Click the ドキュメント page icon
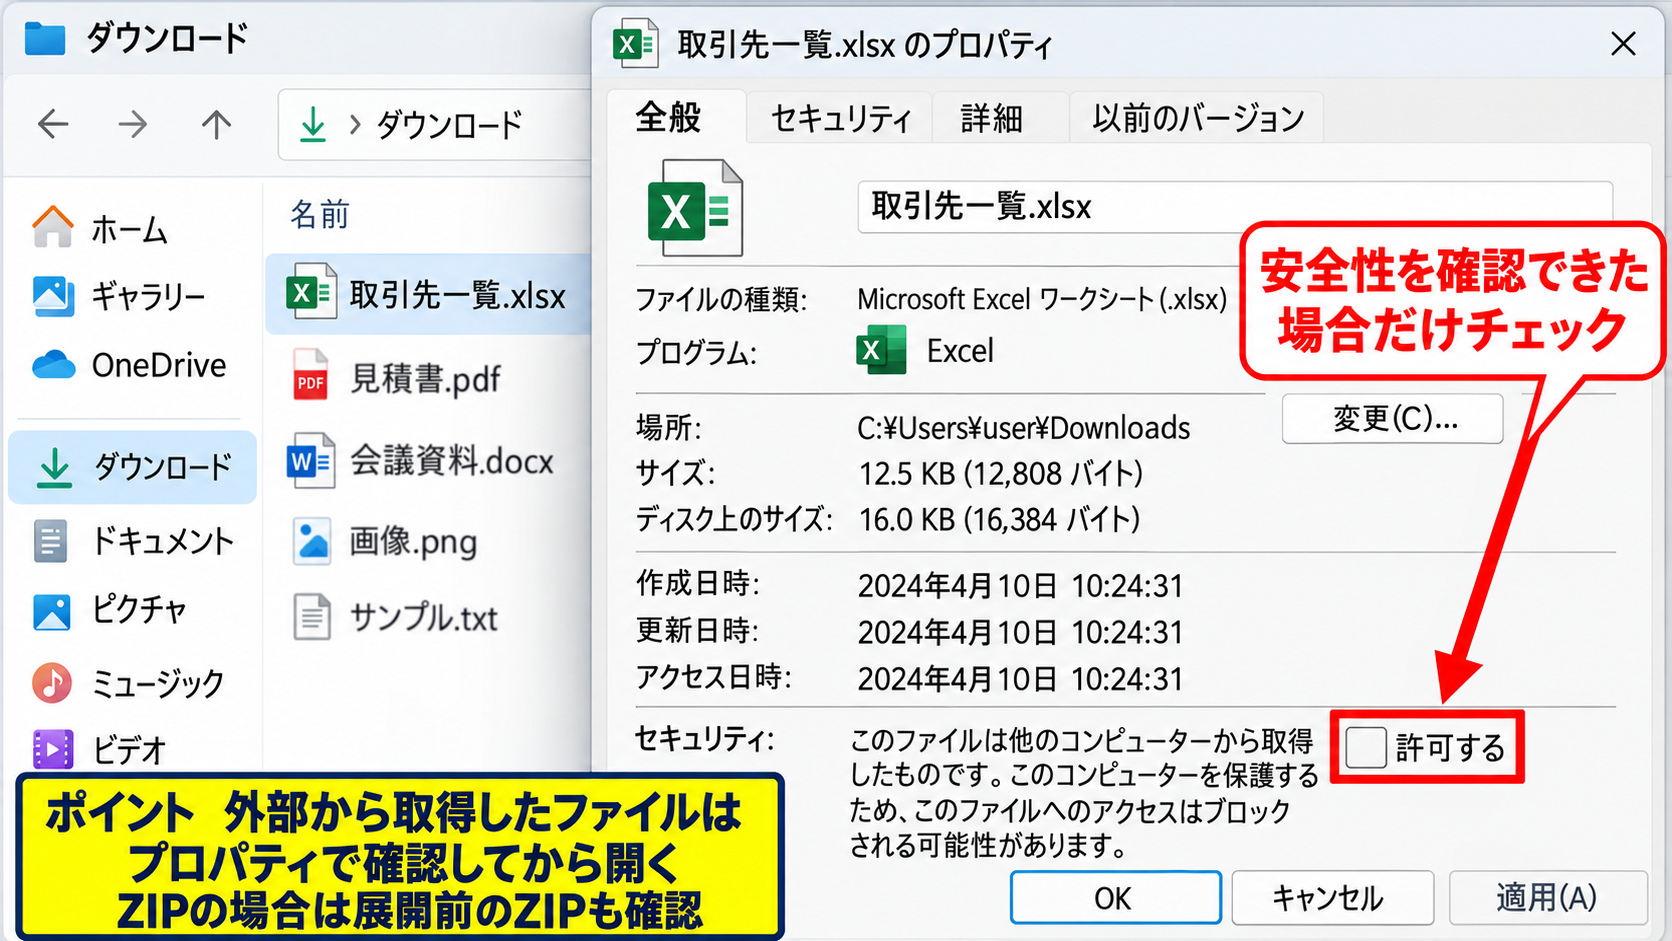Screen dimensions: 1672x941 coord(50,541)
